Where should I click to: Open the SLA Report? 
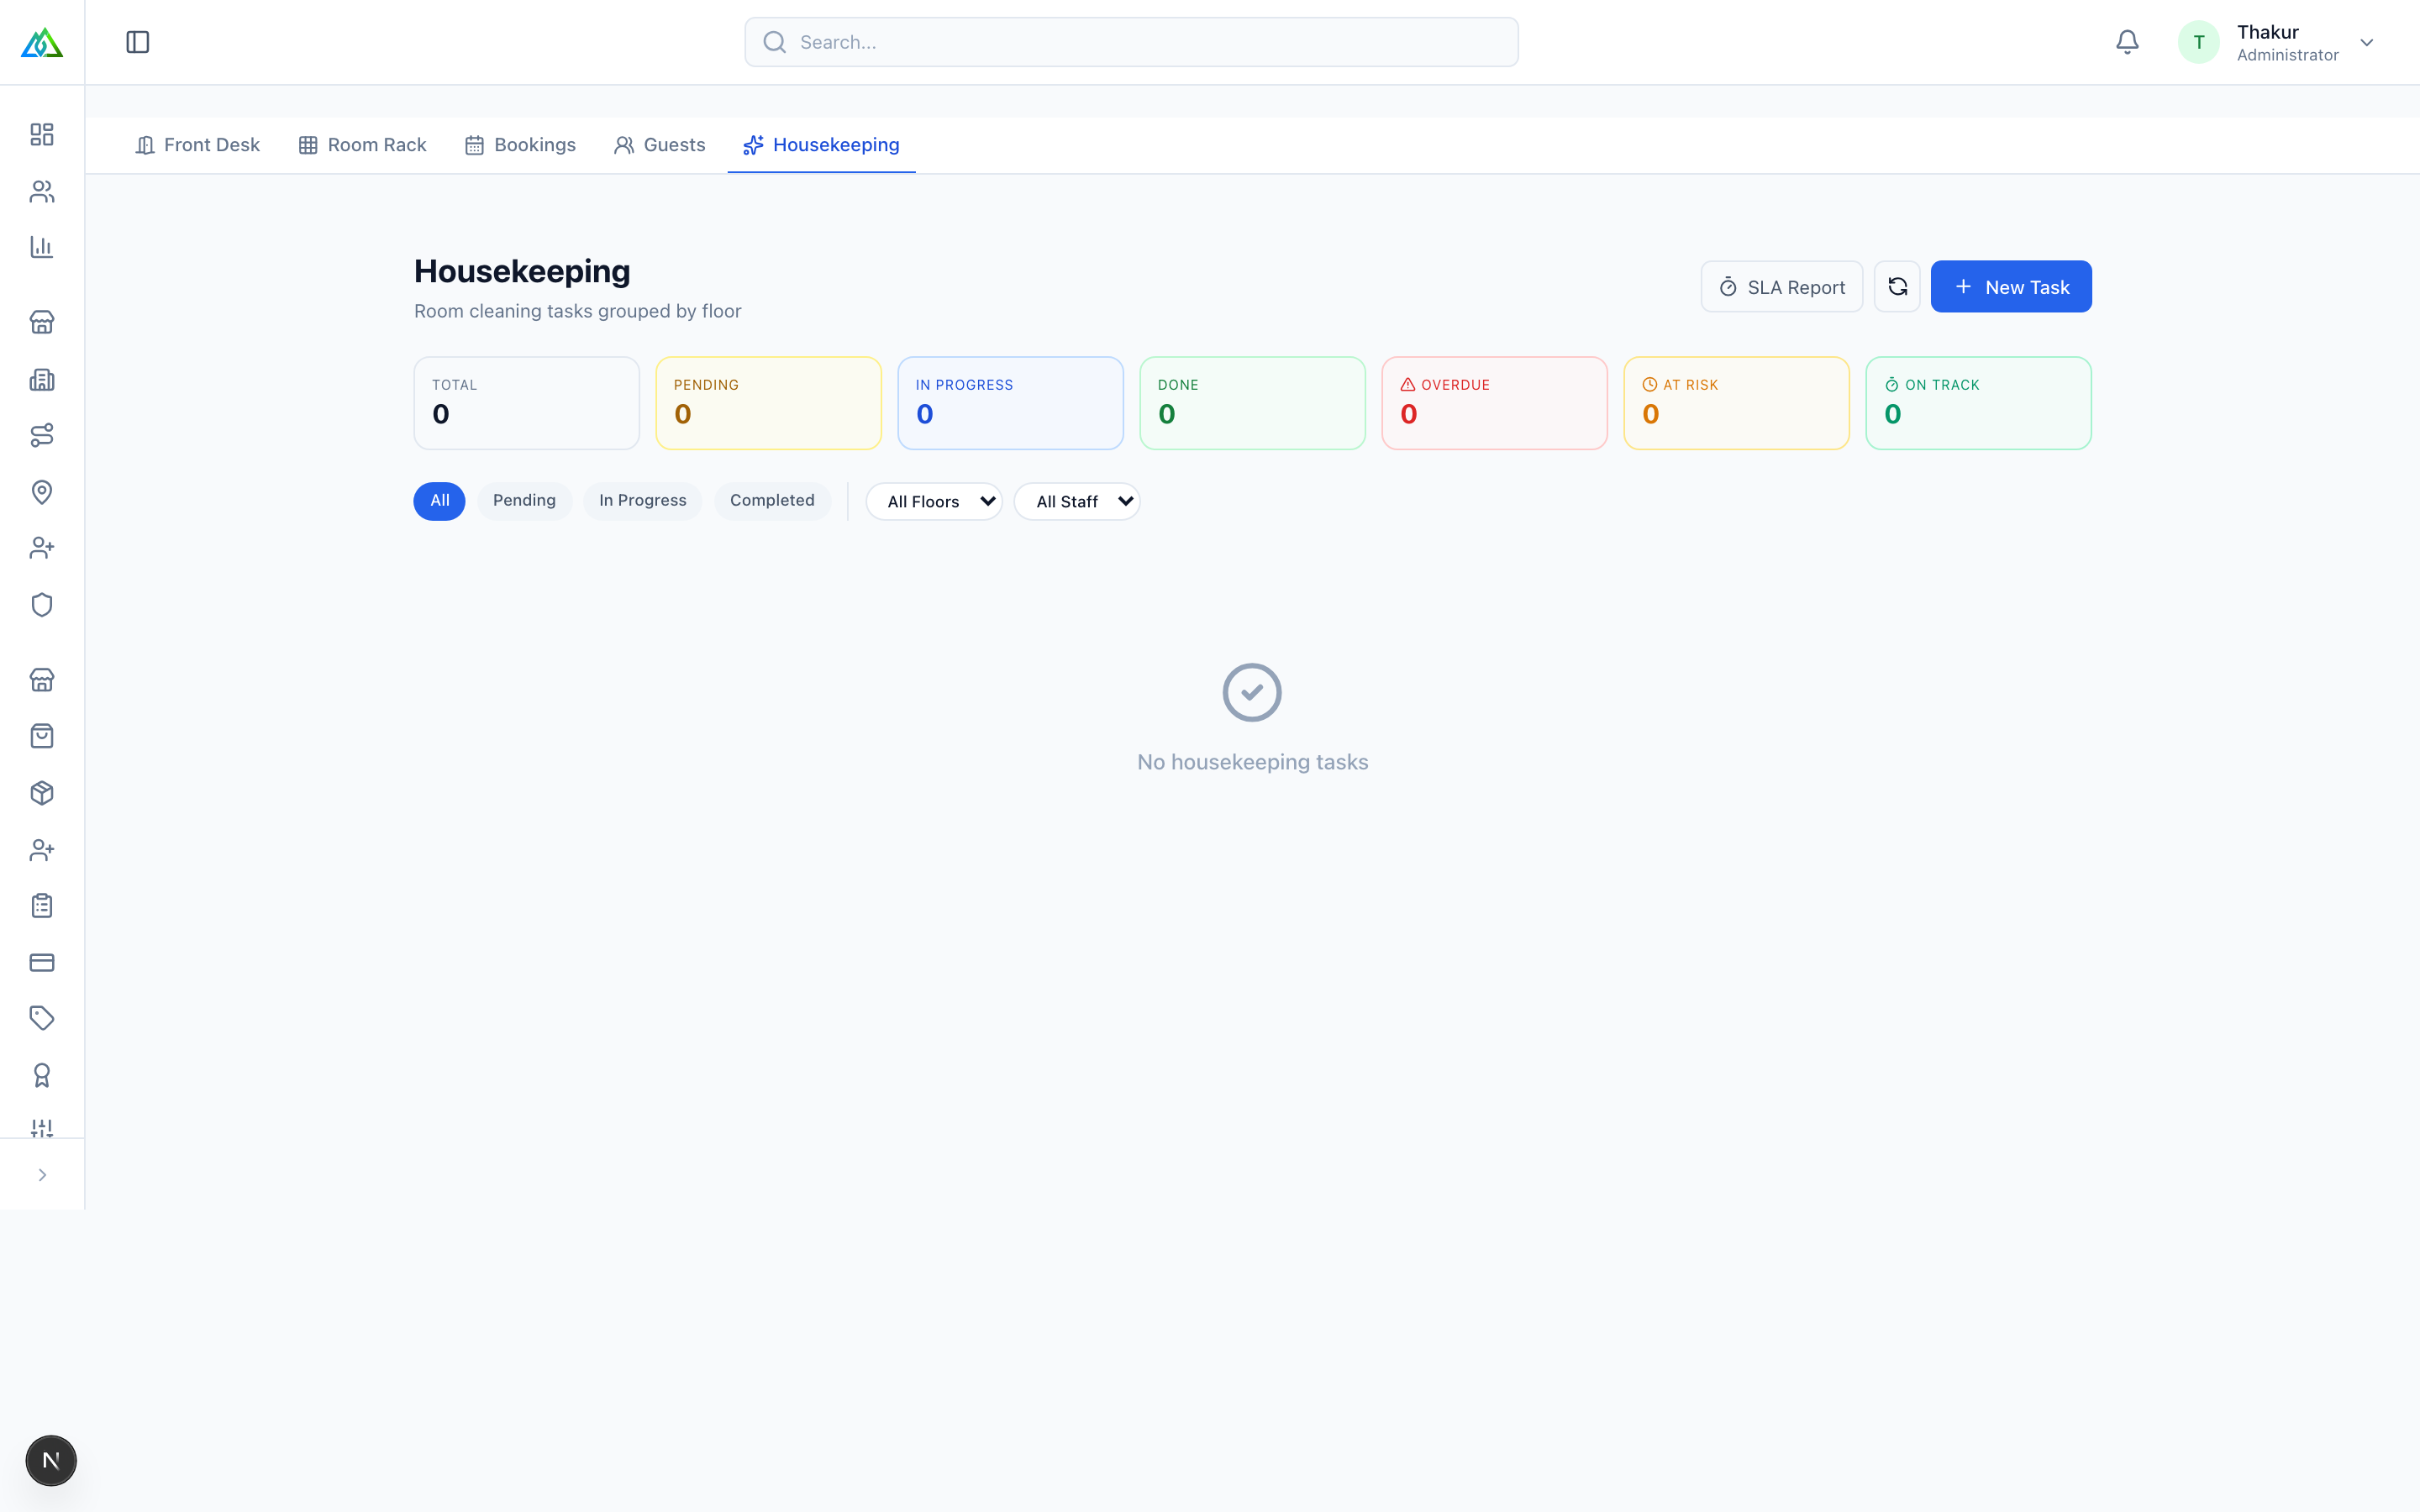(1781, 287)
